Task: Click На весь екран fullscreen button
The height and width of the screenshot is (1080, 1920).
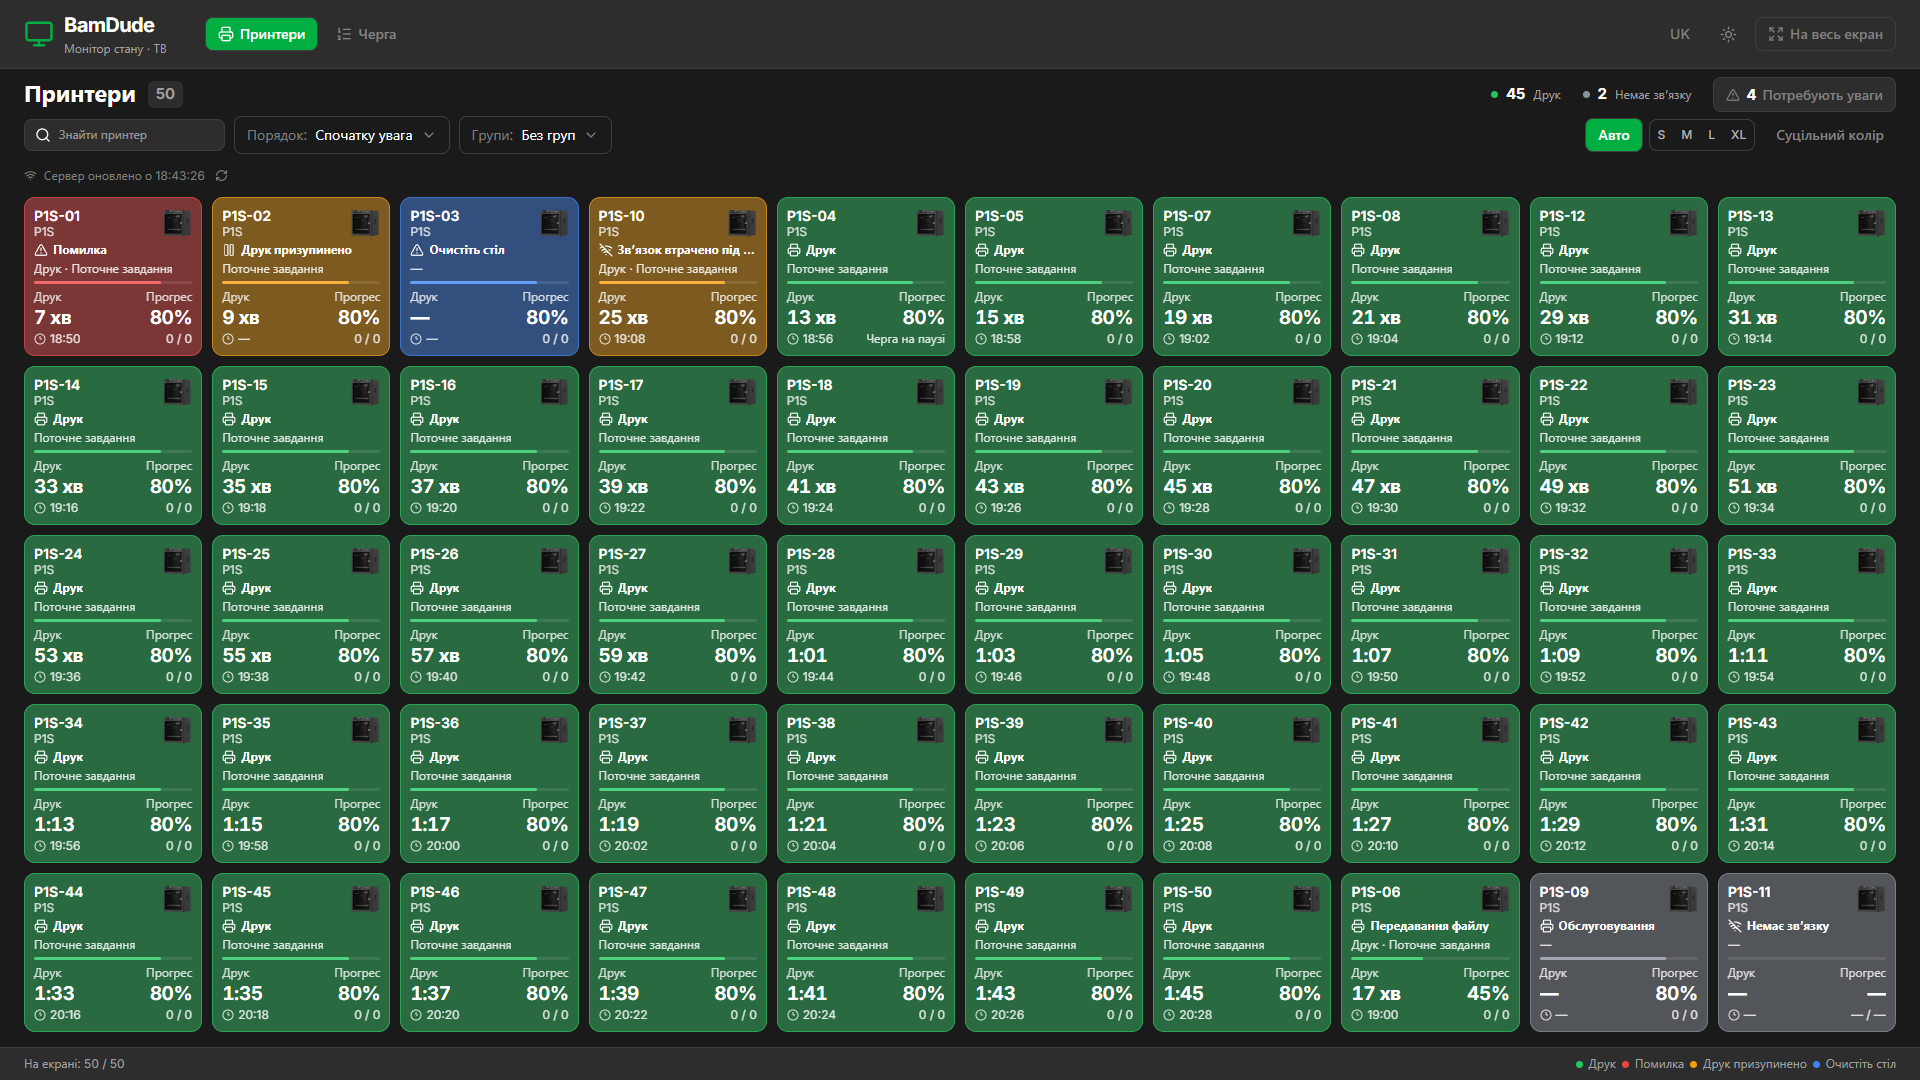Action: (1825, 34)
